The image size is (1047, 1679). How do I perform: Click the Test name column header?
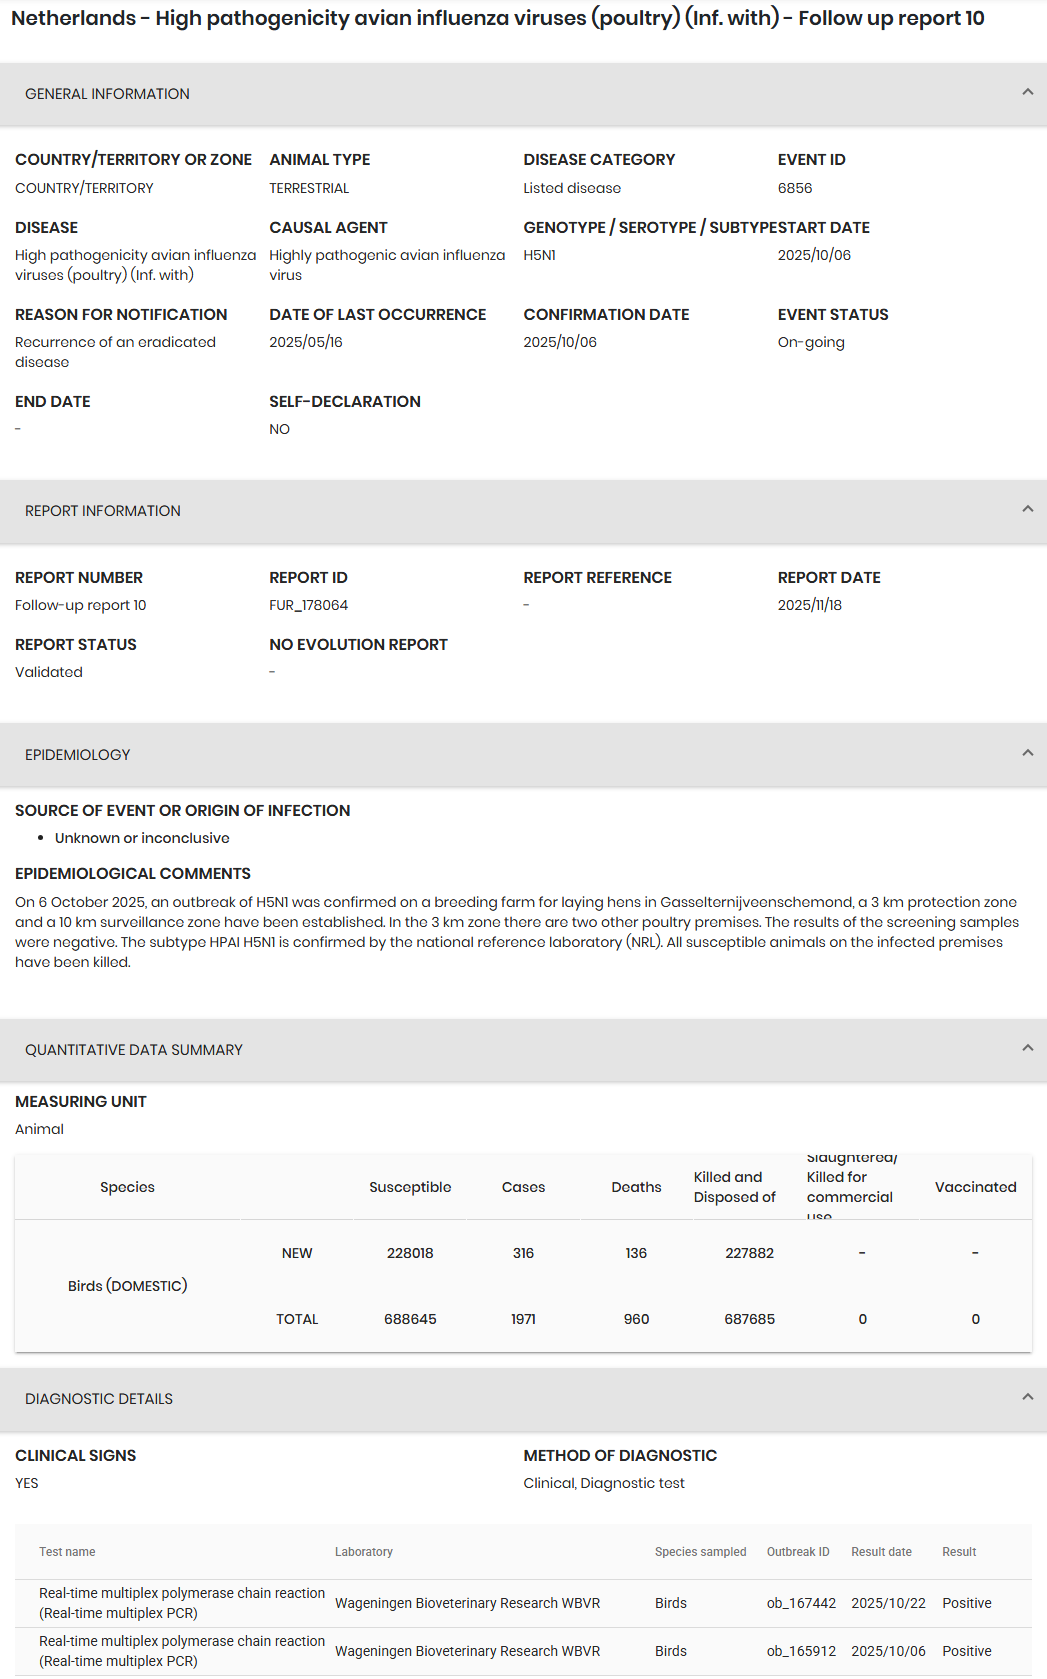point(67,1552)
